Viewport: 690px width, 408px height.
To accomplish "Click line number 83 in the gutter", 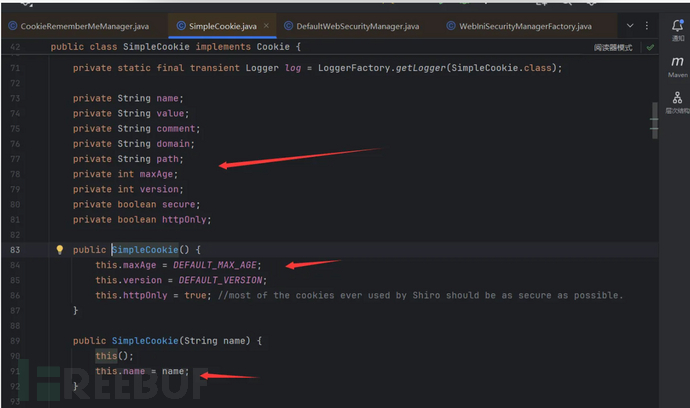I will point(15,249).
